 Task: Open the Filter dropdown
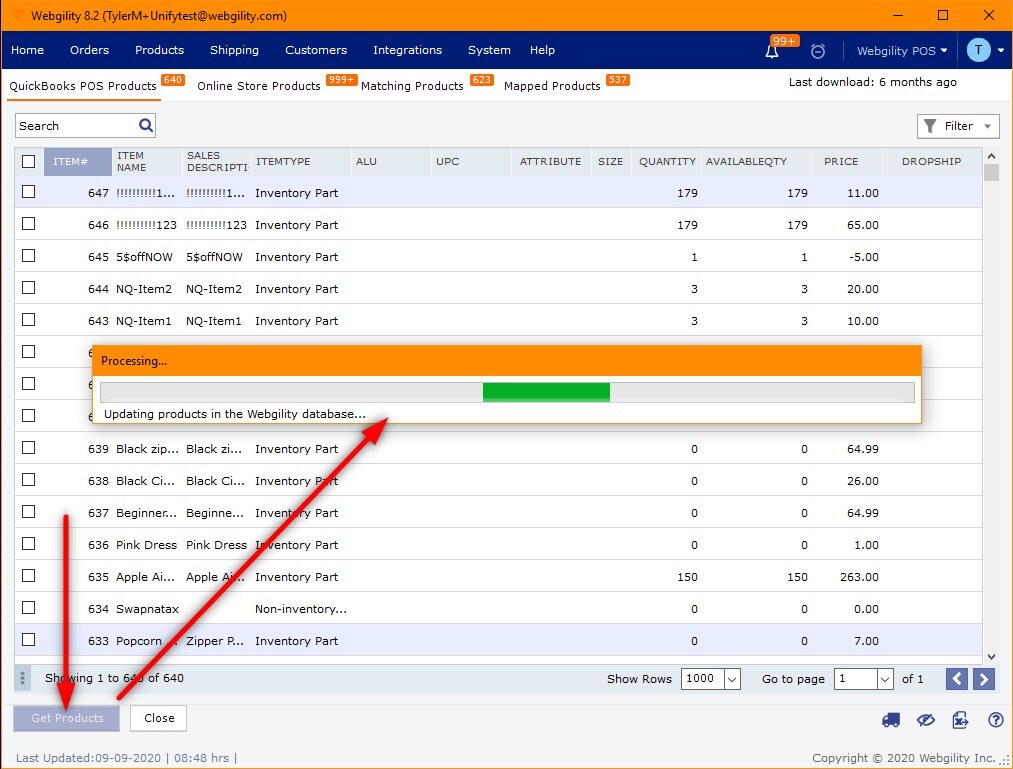pos(958,126)
